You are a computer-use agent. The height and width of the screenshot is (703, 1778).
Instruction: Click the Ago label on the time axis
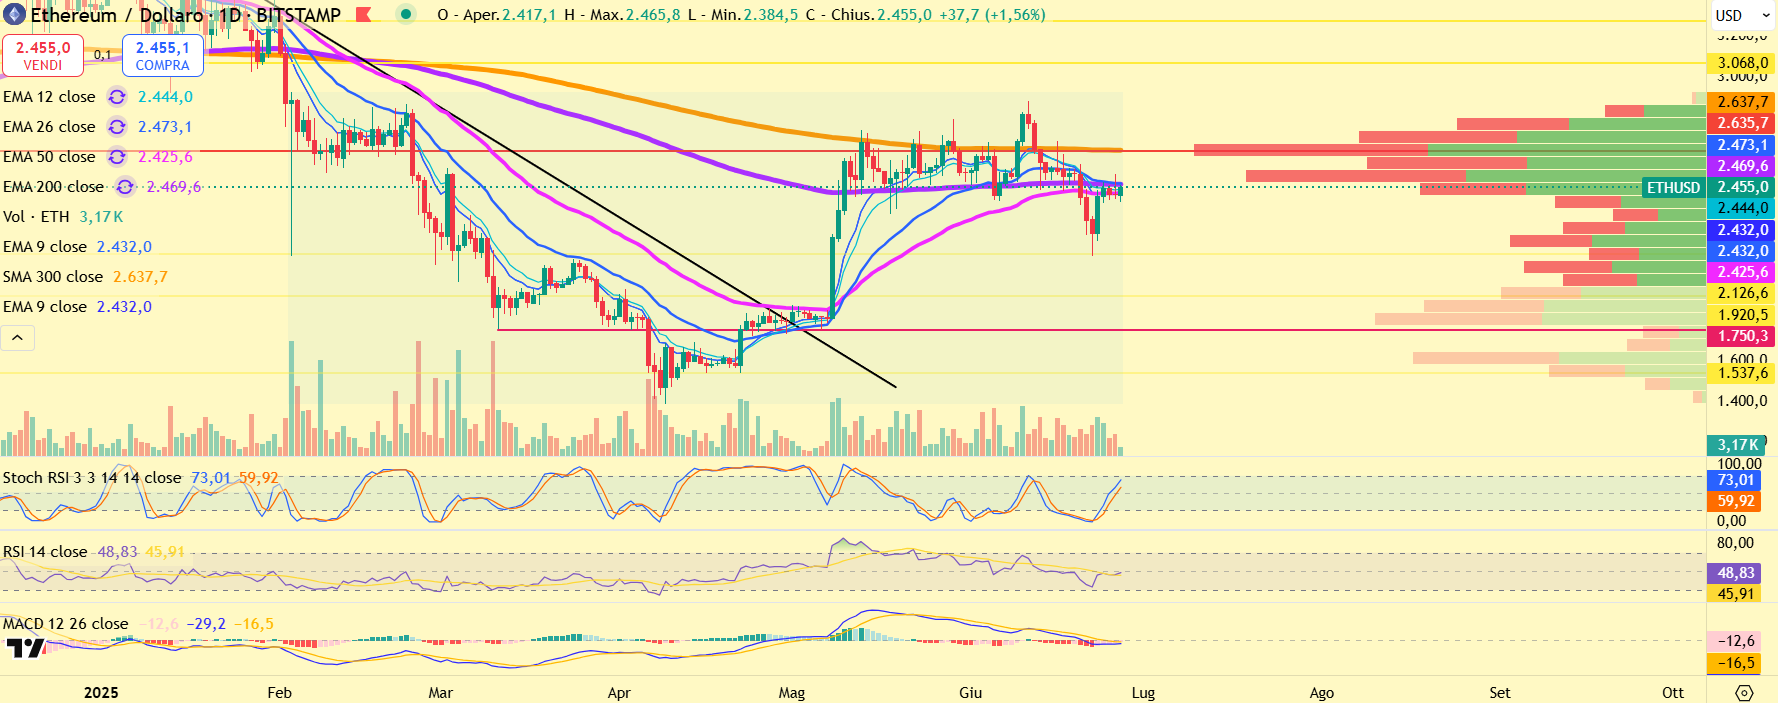click(1322, 693)
